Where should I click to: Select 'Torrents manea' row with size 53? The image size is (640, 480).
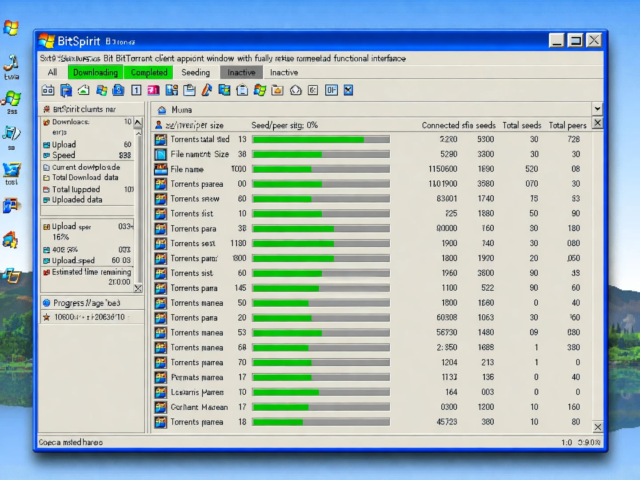click(x=371, y=333)
